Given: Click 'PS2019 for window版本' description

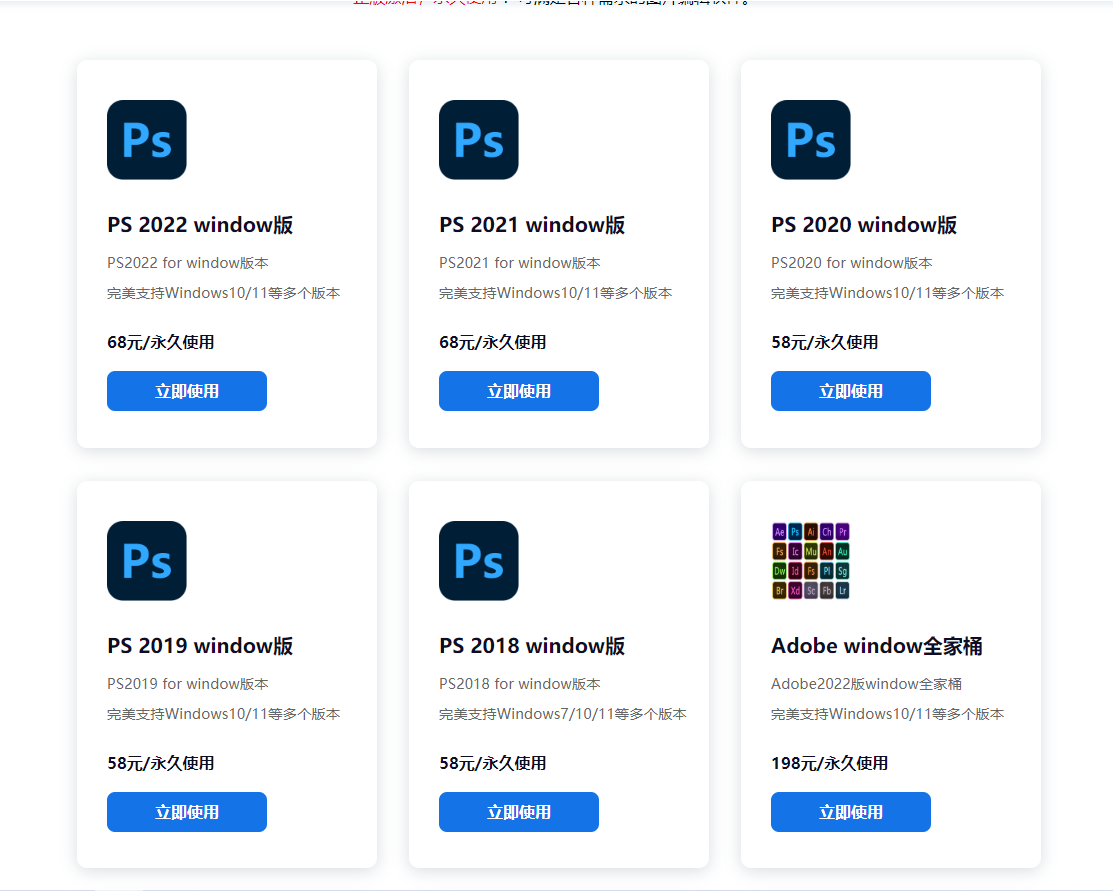Looking at the screenshot, I should [x=188, y=684].
